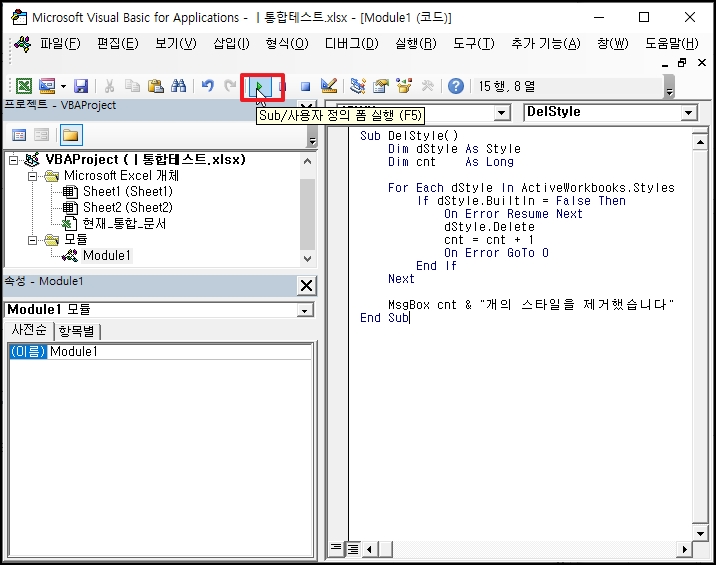The image size is (716, 565).
Task: Close the 속성 - Module1 properties pane
Action: (306, 286)
